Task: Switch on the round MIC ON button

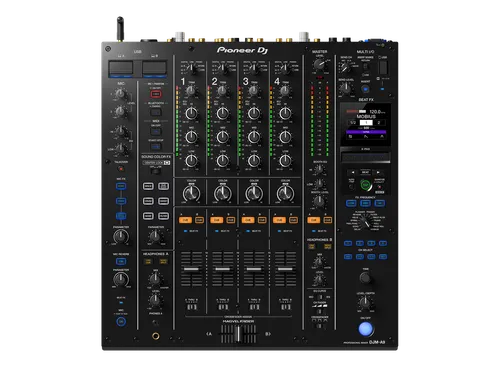Action: 121,322
